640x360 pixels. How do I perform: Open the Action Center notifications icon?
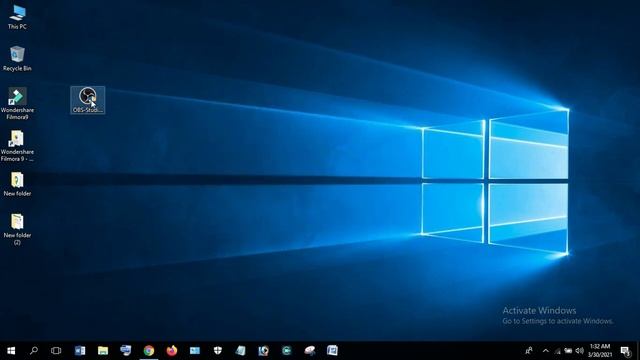click(x=625, y=351)
